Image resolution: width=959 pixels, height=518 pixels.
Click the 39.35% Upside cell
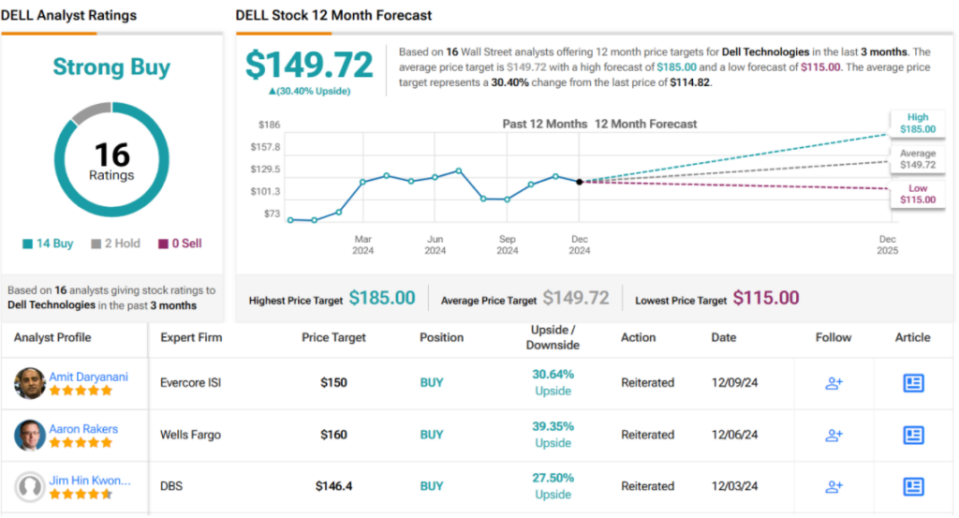553,435
